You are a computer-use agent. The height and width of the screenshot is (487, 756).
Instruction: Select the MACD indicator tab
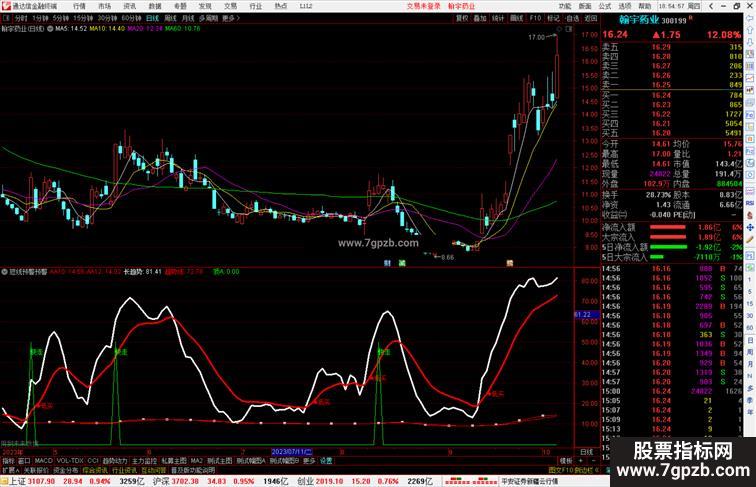click(43, 461)
